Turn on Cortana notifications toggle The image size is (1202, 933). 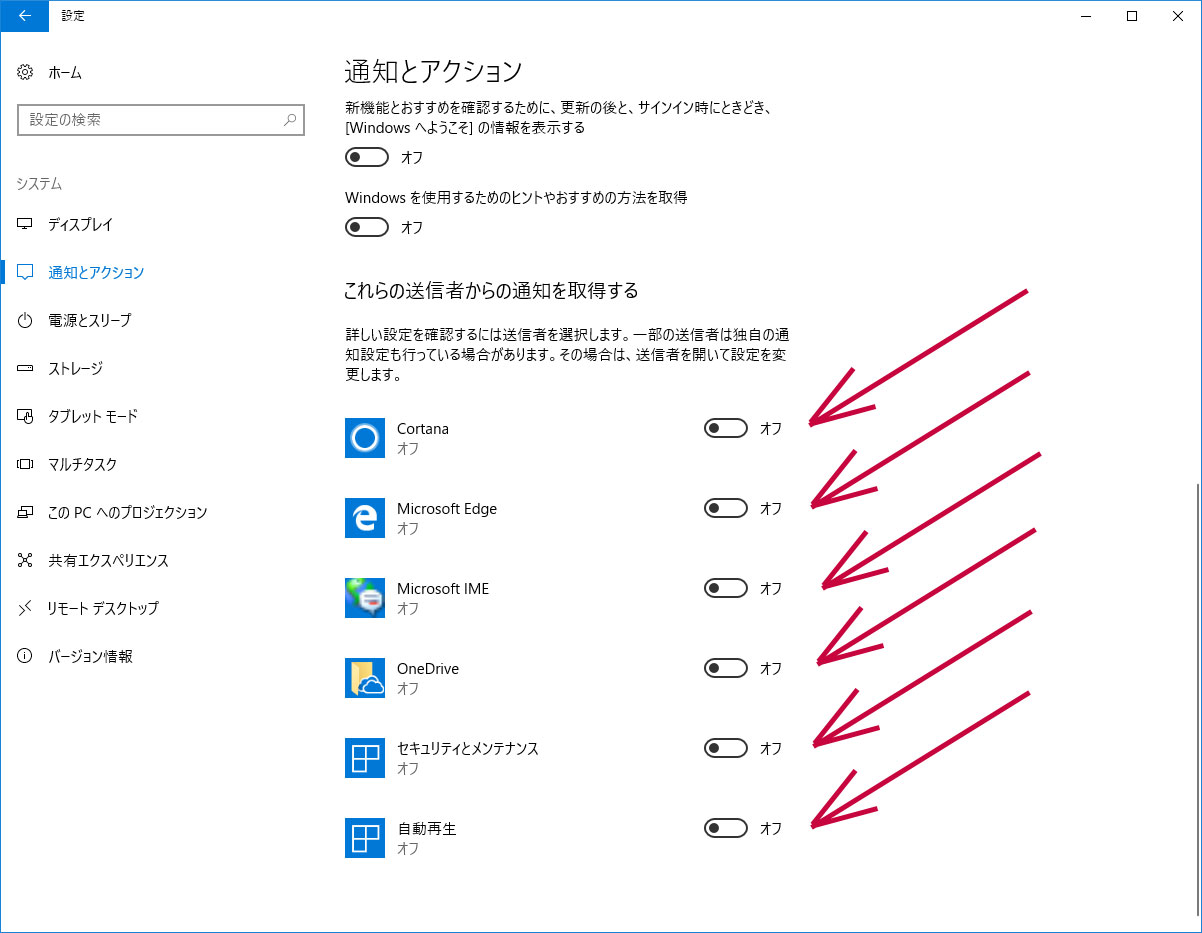[726, 428]
